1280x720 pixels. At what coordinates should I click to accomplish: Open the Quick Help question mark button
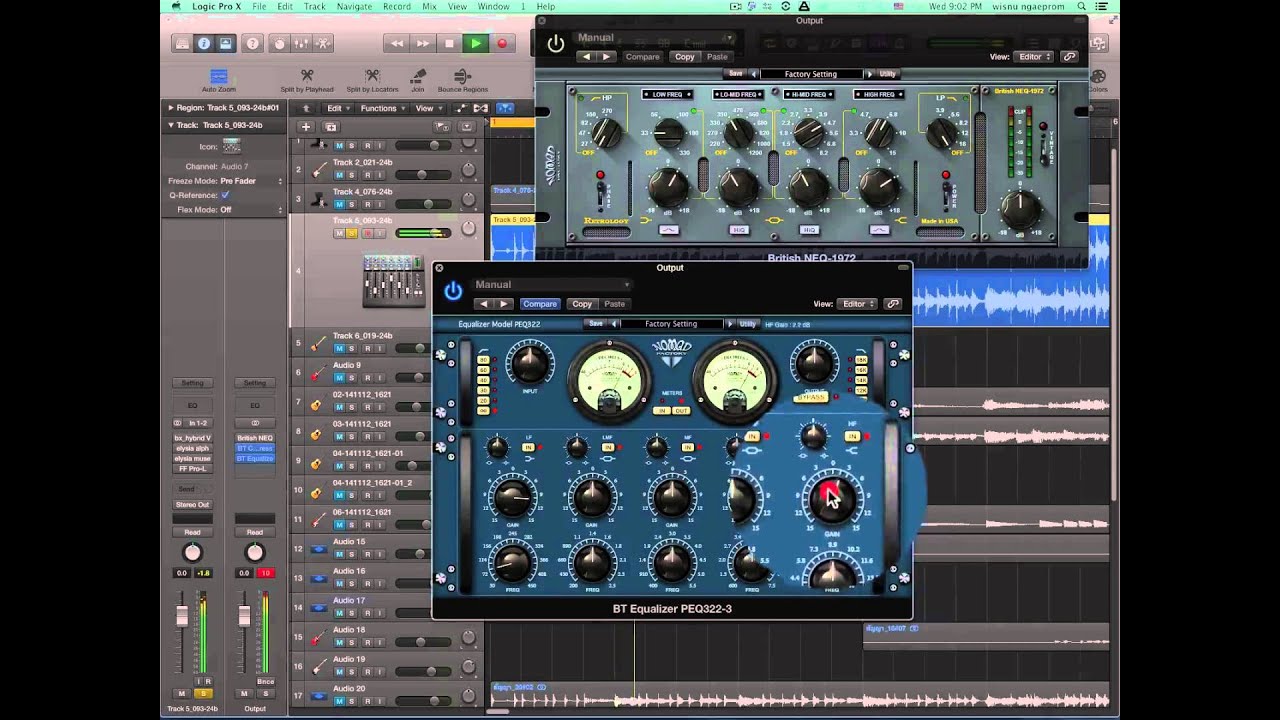[x=252, y=43]
